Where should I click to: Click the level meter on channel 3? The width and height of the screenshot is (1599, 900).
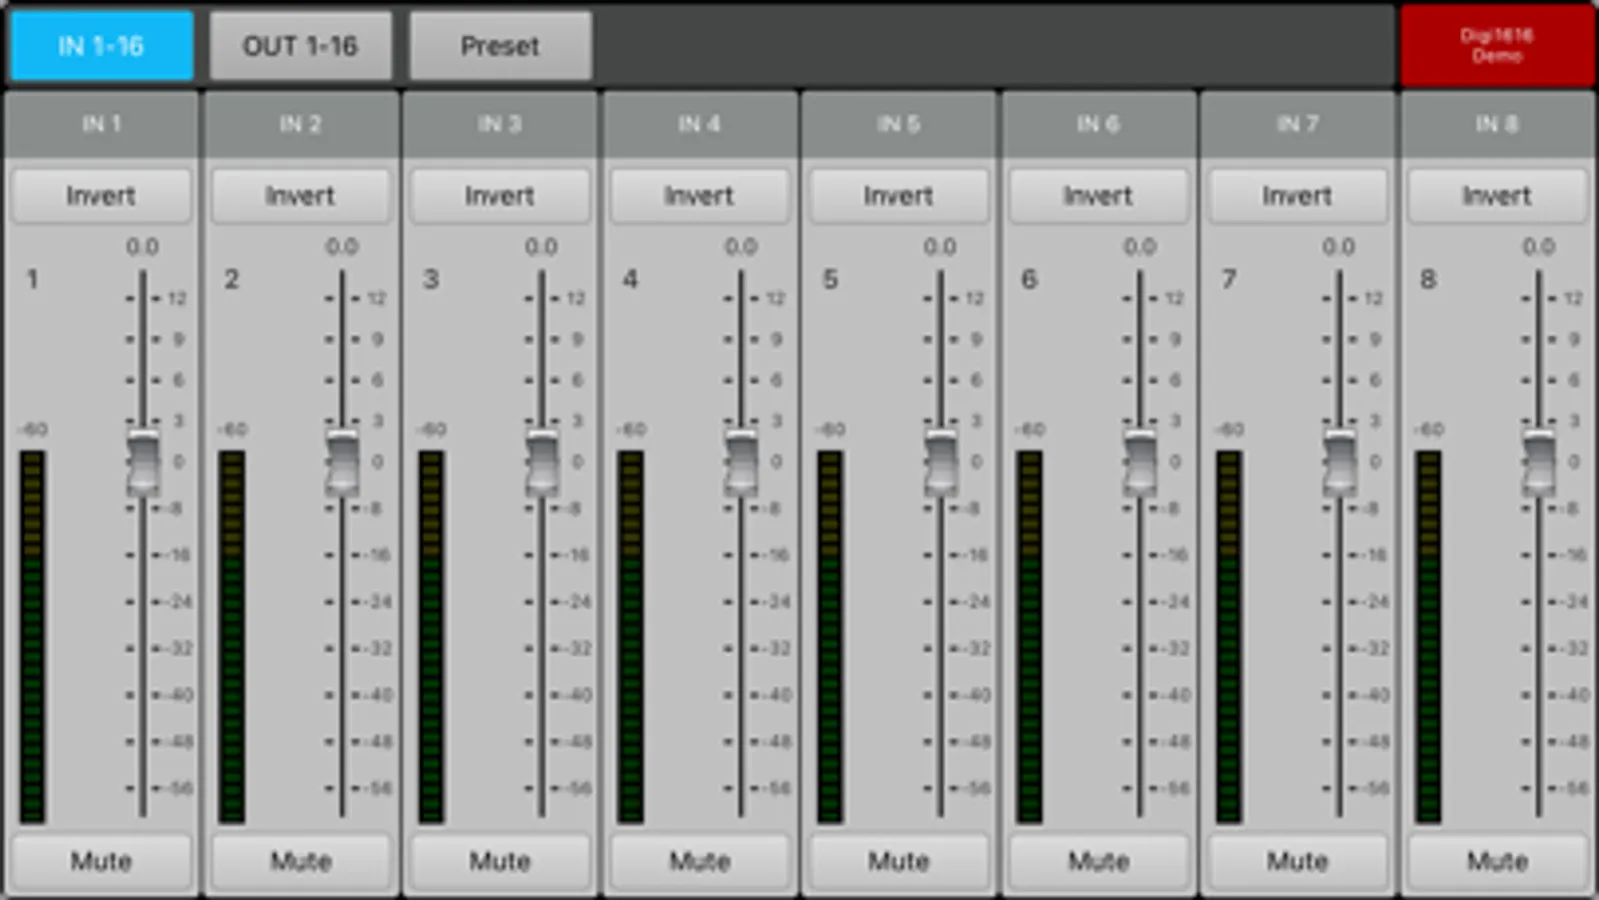(431, 636)
